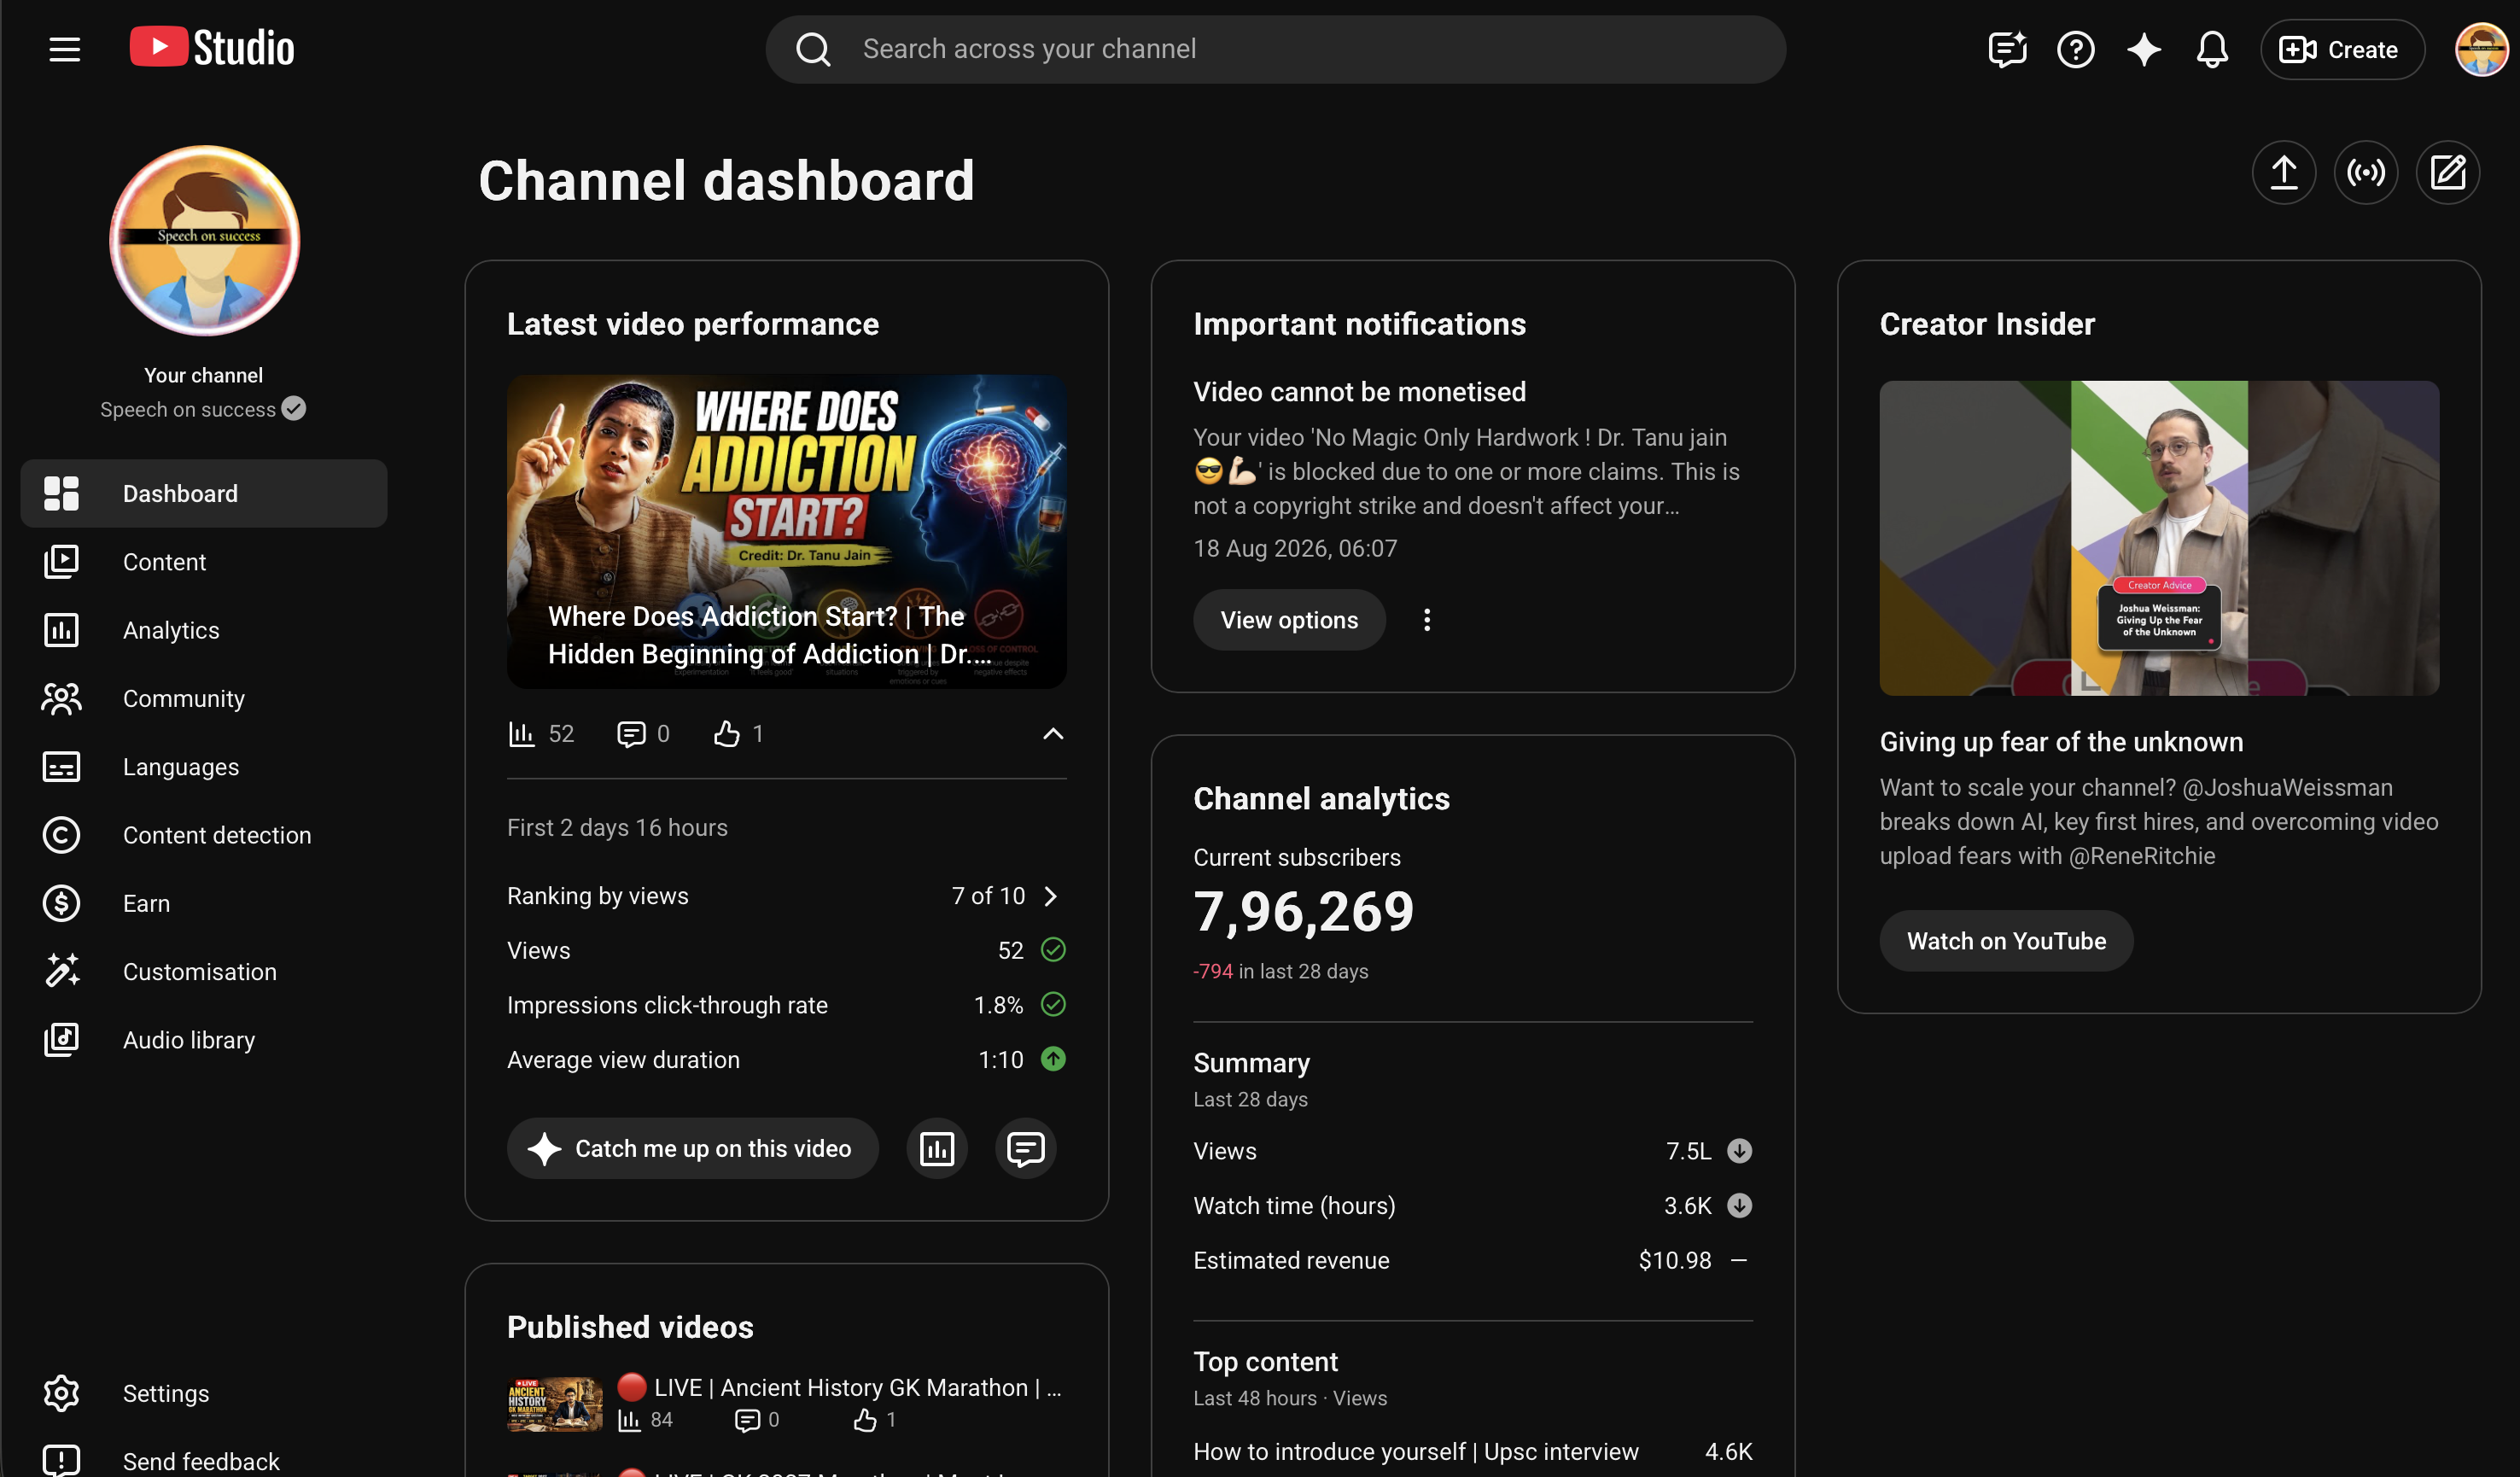
Task: Click comments icon for Ancient History video
Action: pos(747,1420)
